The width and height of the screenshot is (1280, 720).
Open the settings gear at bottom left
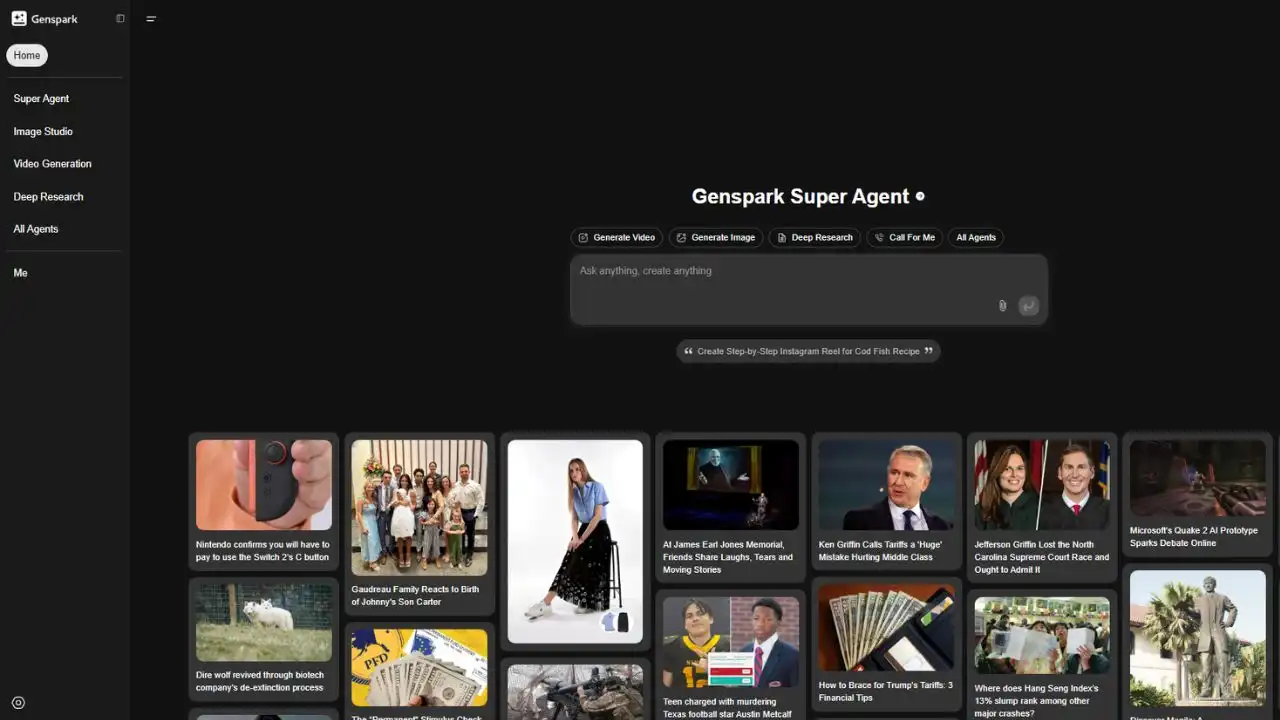pyautogui.click(x=17, y=702)
